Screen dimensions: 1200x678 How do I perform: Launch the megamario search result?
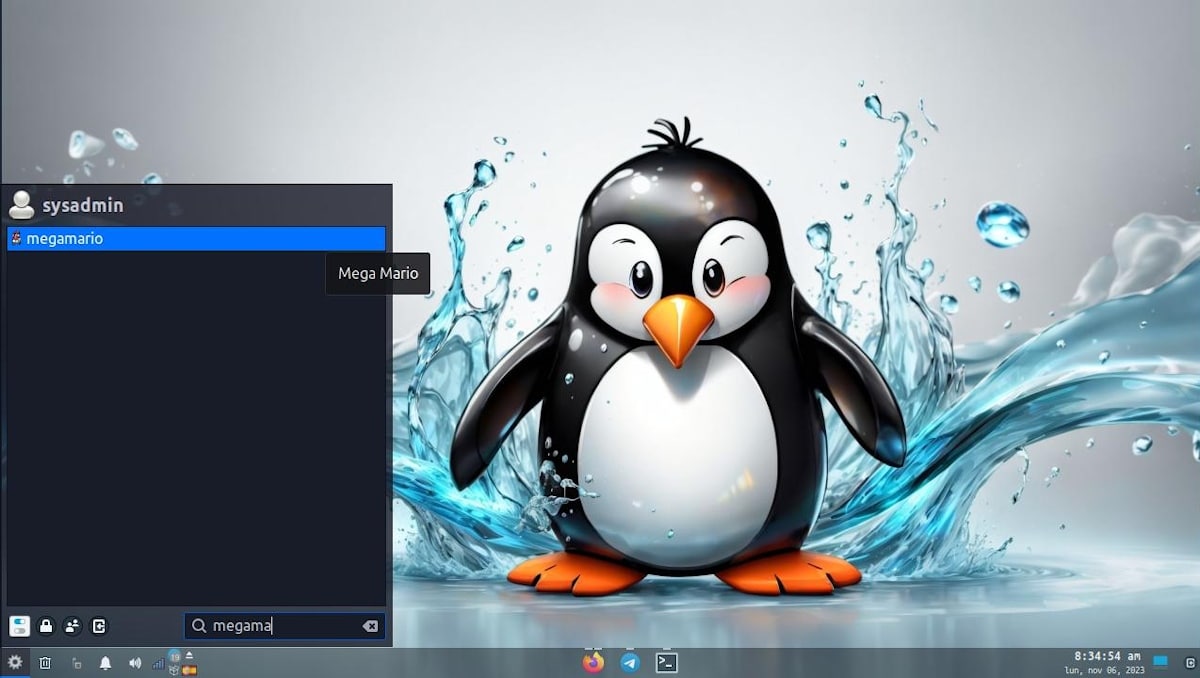coord(195,239)
